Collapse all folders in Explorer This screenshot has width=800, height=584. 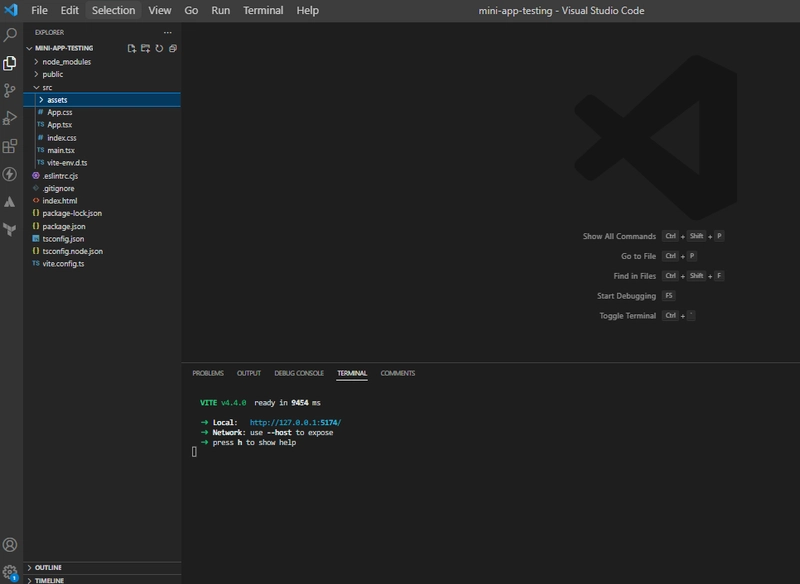click(x=173, y=48)
